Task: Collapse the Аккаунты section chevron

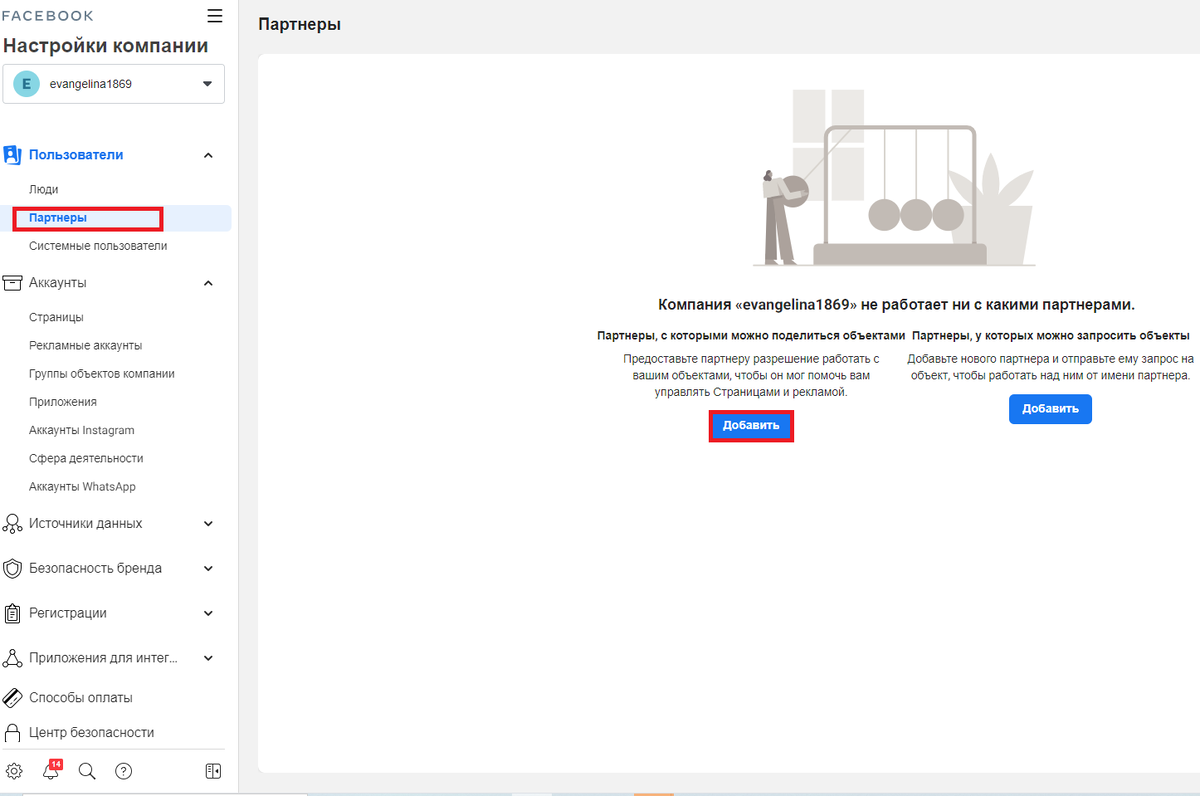Action: (x=208, y=283)
